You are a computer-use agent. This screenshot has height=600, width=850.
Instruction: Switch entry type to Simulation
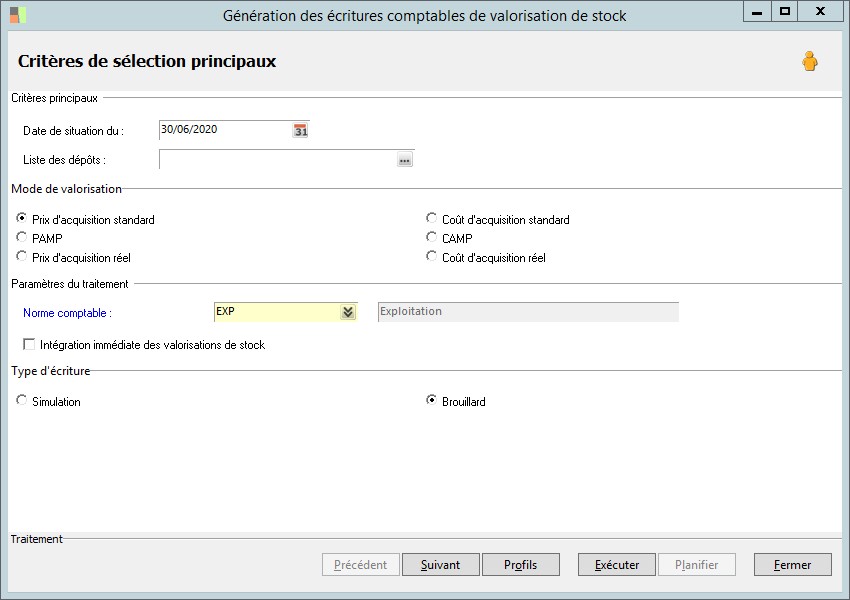point(22,400)
